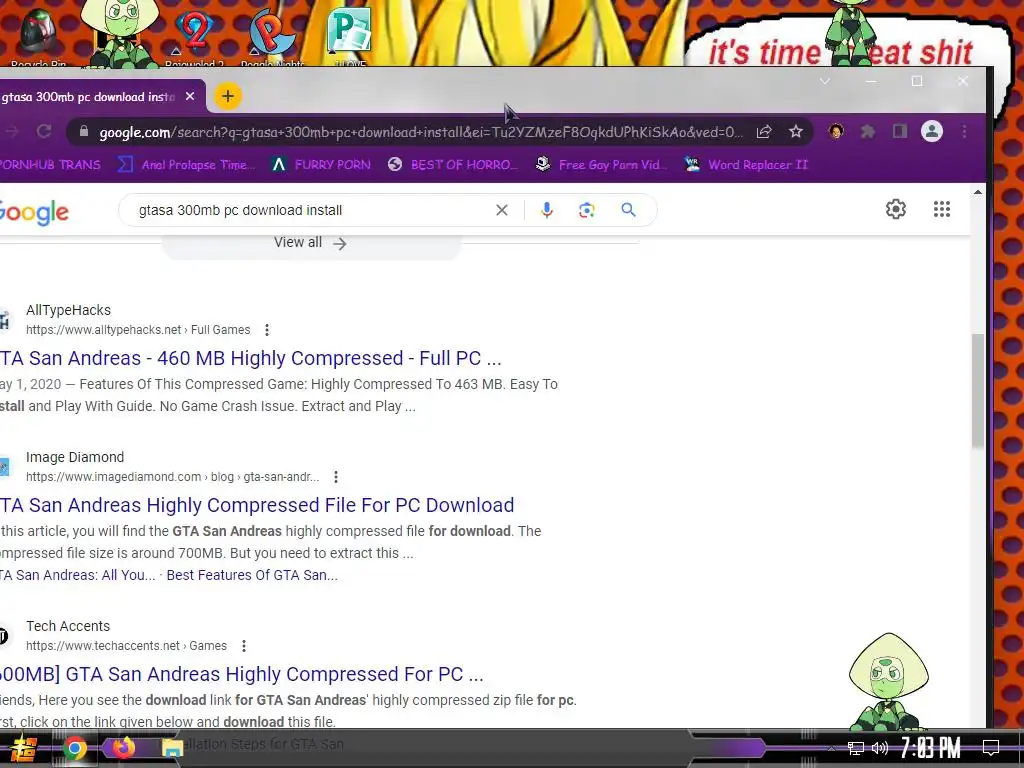Screen dimensions: 1024x768
Task: Open Image Diamond result options menu
Action: [336, 477]
